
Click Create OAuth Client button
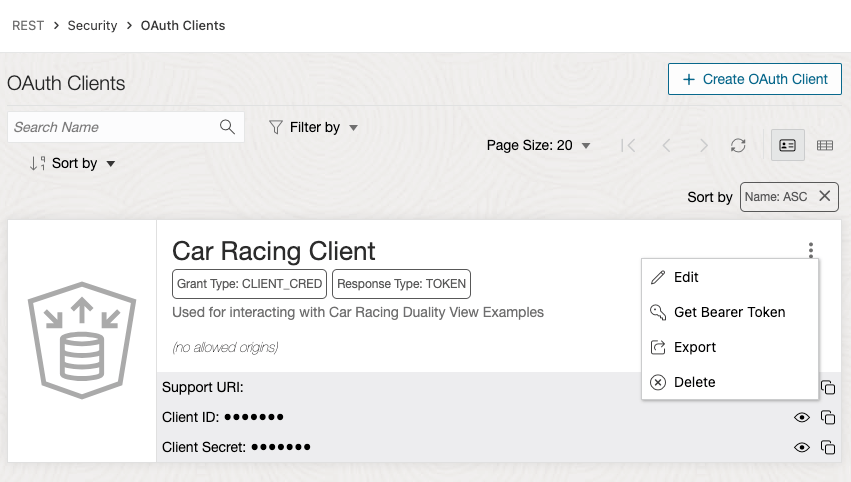click(754, 79)
